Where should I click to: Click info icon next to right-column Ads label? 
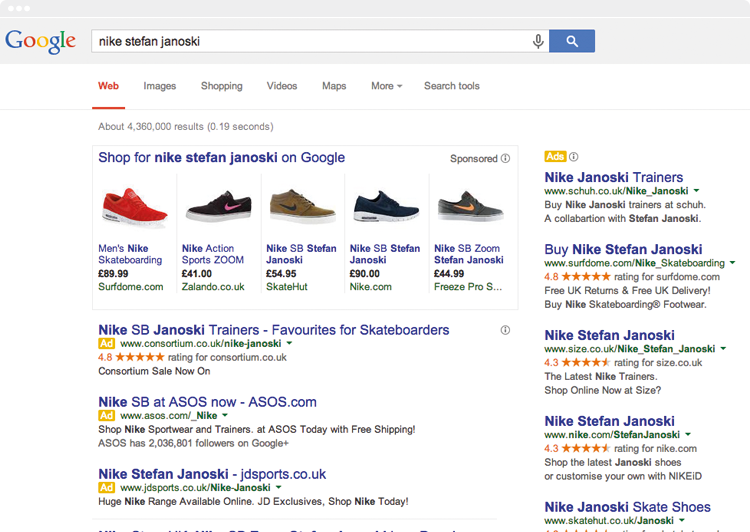click(x=574, y=157)
